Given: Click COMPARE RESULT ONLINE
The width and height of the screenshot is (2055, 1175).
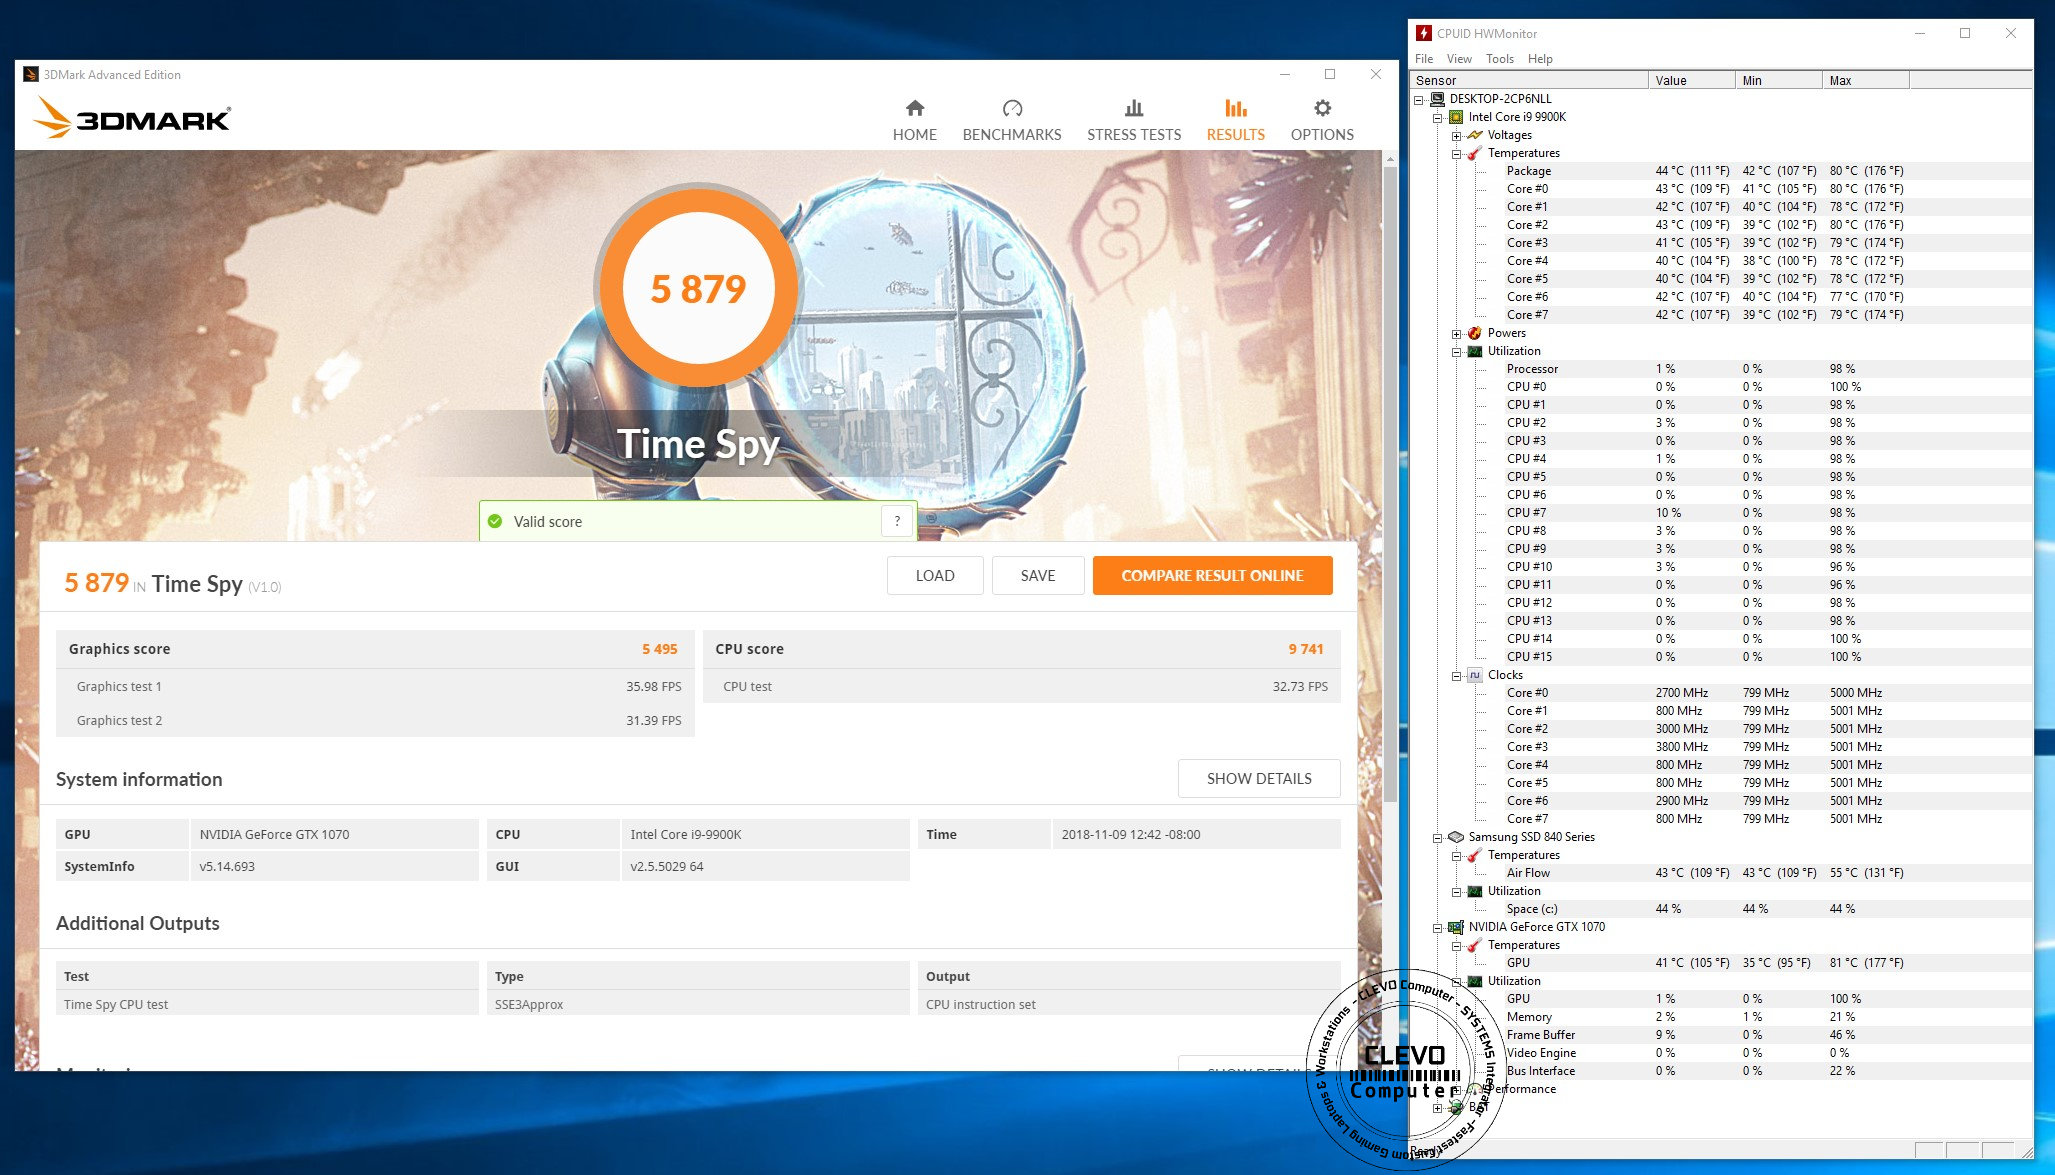Looking at the screenshot, I should point(1212,575).
